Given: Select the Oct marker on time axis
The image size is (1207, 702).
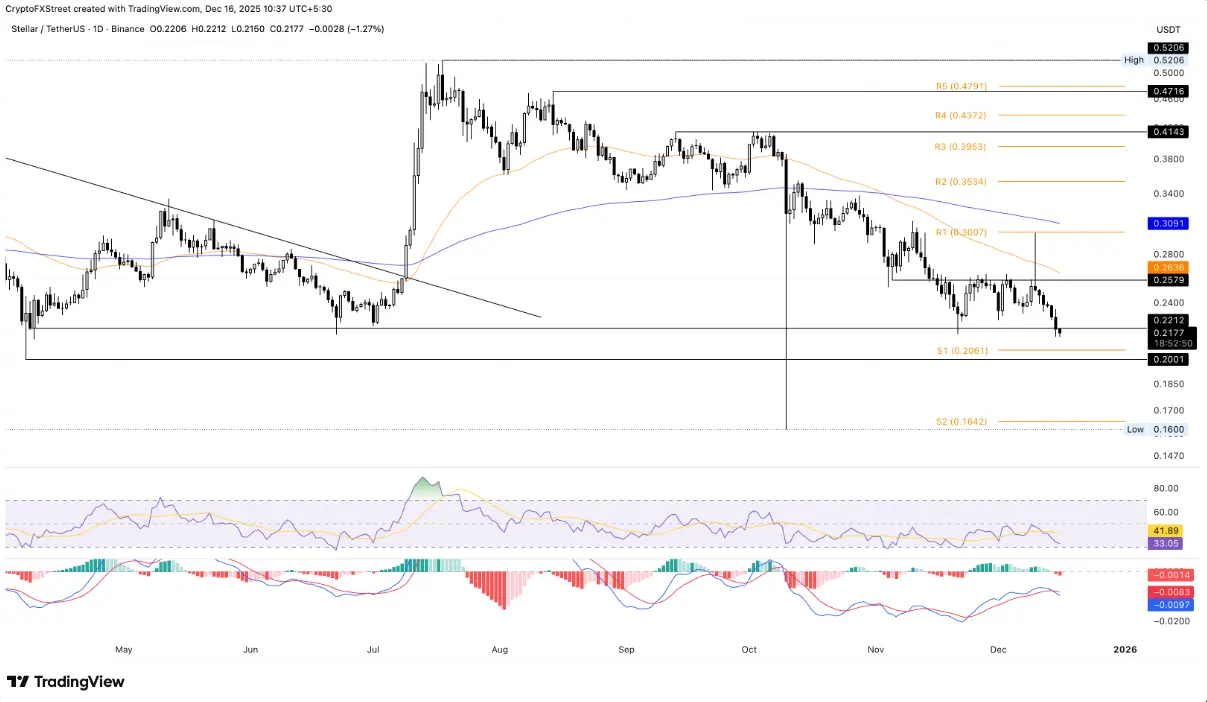Looking at the screenshot, I should [749, 649].
